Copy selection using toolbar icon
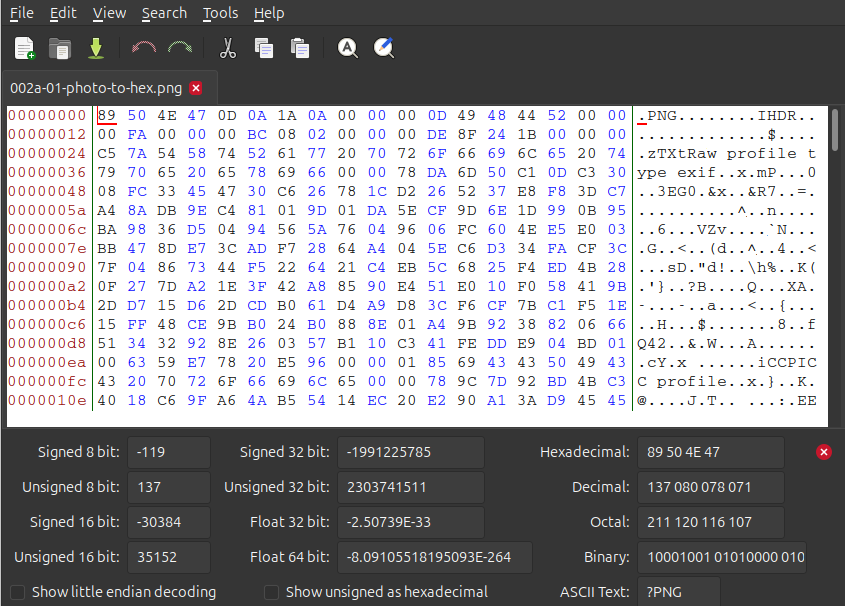 pyautogui.click(x=264, y=48)
